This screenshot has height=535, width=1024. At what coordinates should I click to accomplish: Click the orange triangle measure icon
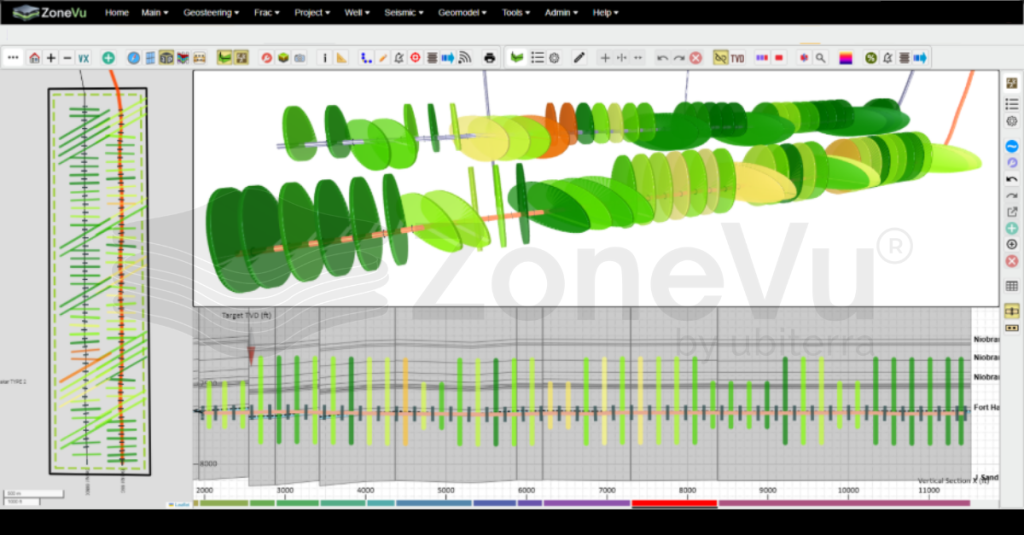[342, 58]
